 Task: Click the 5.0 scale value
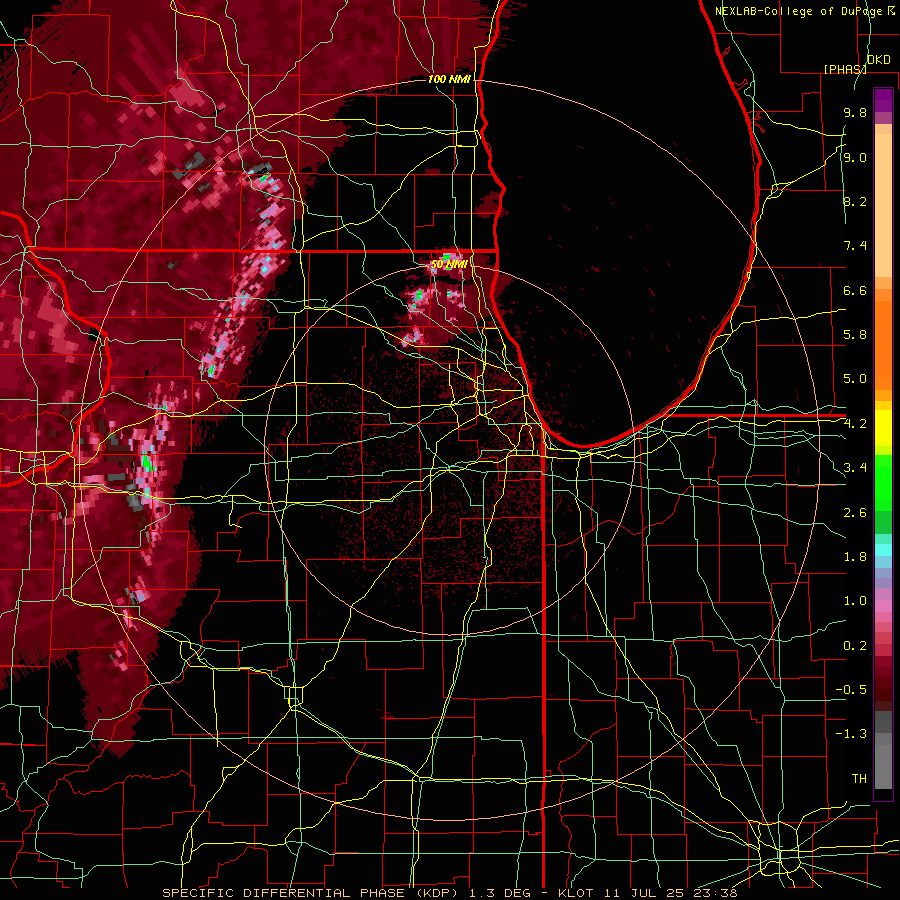coord(855,379)
